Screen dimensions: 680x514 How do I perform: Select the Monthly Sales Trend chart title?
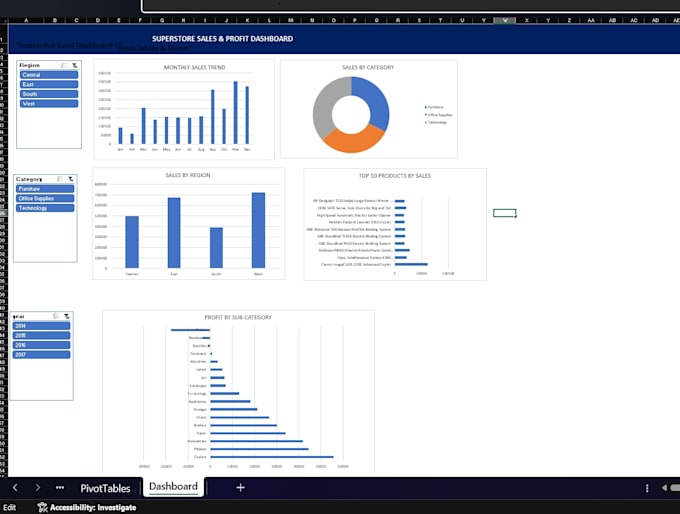(x=195, y=68)
